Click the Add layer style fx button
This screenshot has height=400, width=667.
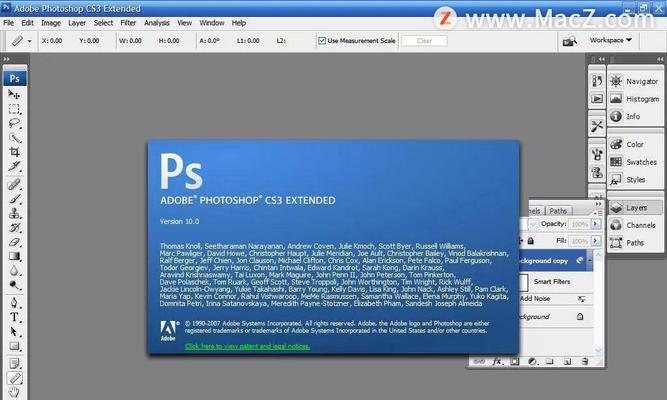[x=497, y=362]
